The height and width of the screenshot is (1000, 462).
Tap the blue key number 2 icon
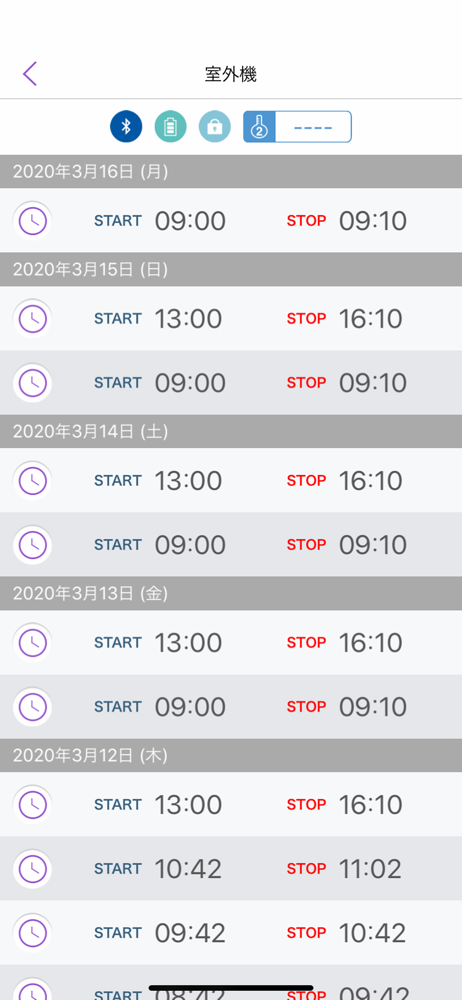pos(259,126)
